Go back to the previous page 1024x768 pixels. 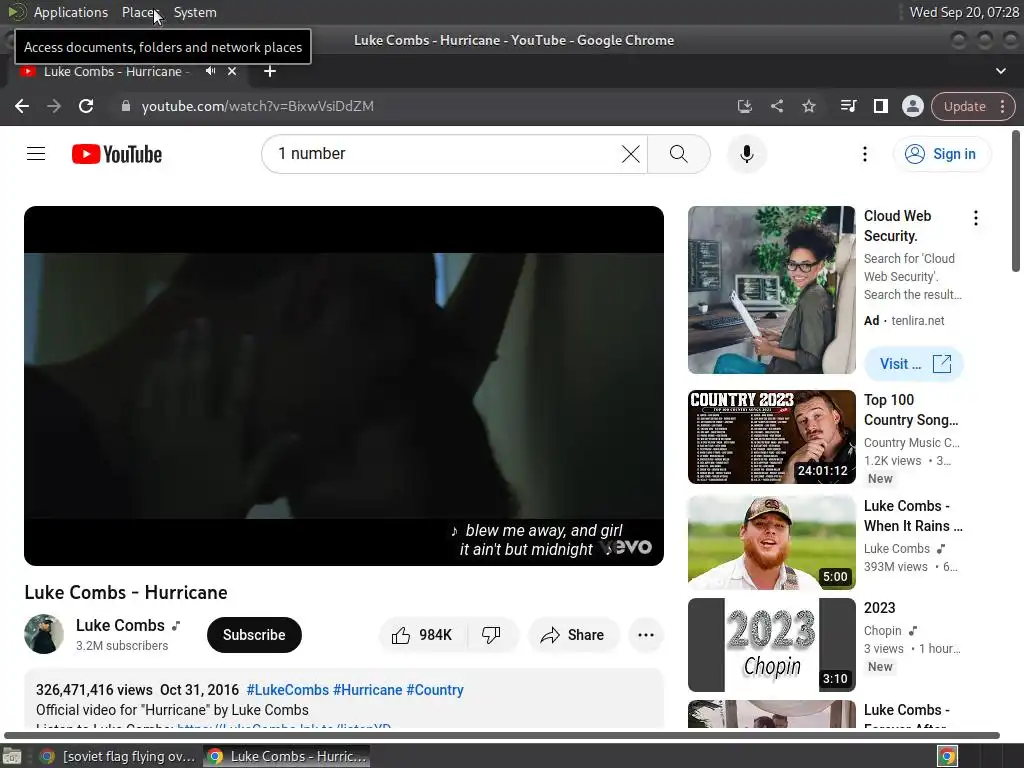[x=22, y=106]
